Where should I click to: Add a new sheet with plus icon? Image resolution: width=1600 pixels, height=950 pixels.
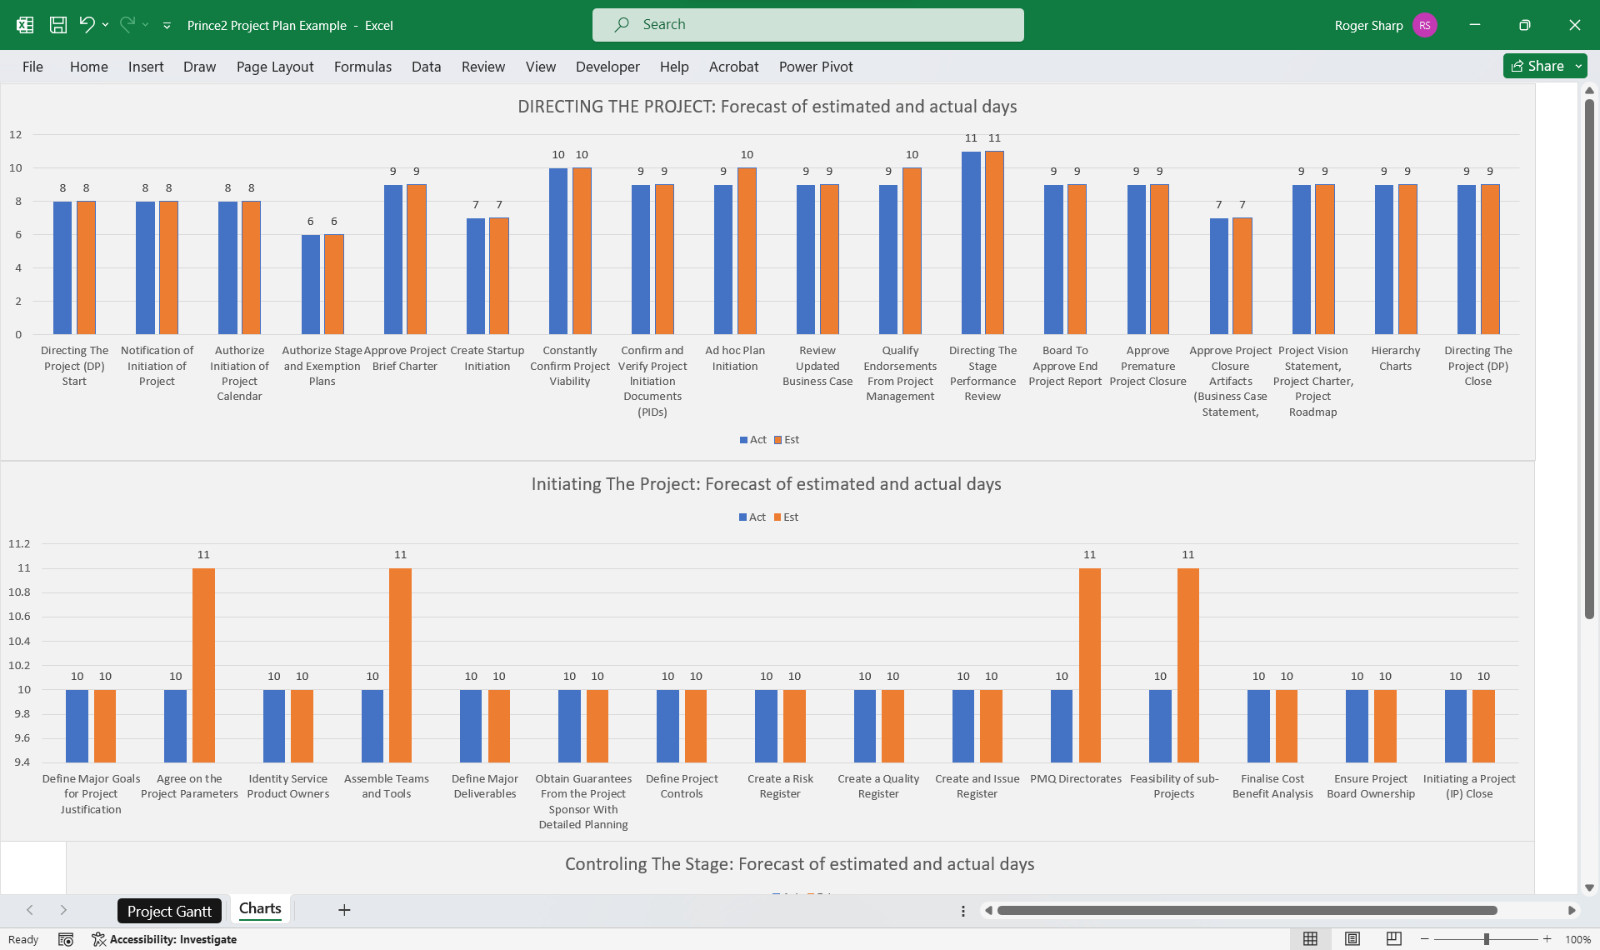coord(344,910)
